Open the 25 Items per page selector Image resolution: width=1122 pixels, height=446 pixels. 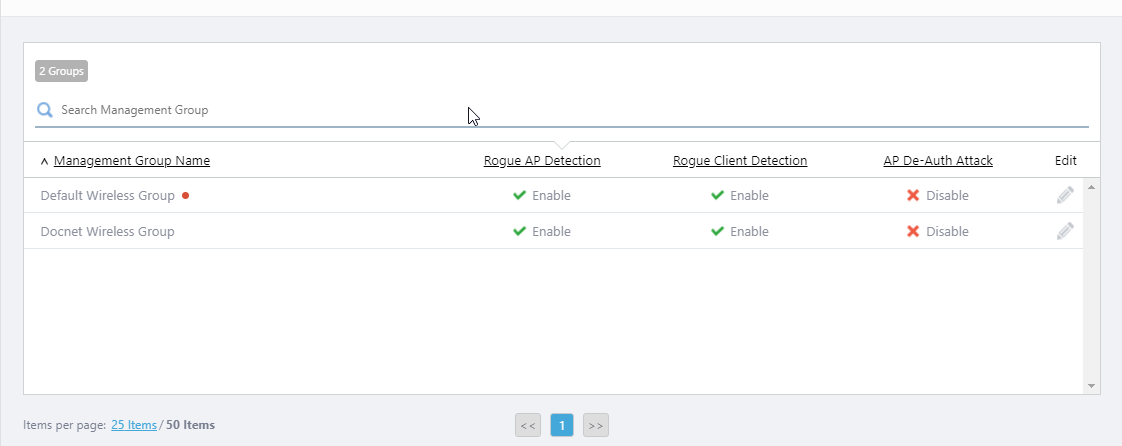coord(134,425)
